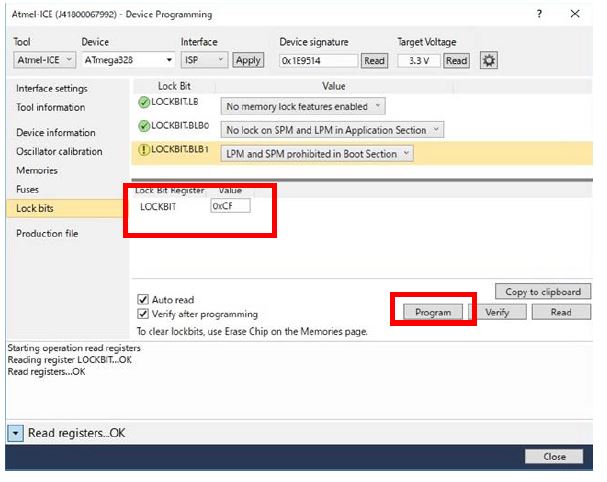Viewport: 607px width, 482px height.
Task: Click the yellow LOCKBIT.BLB1 warning icon
Action: coord(144,154)
